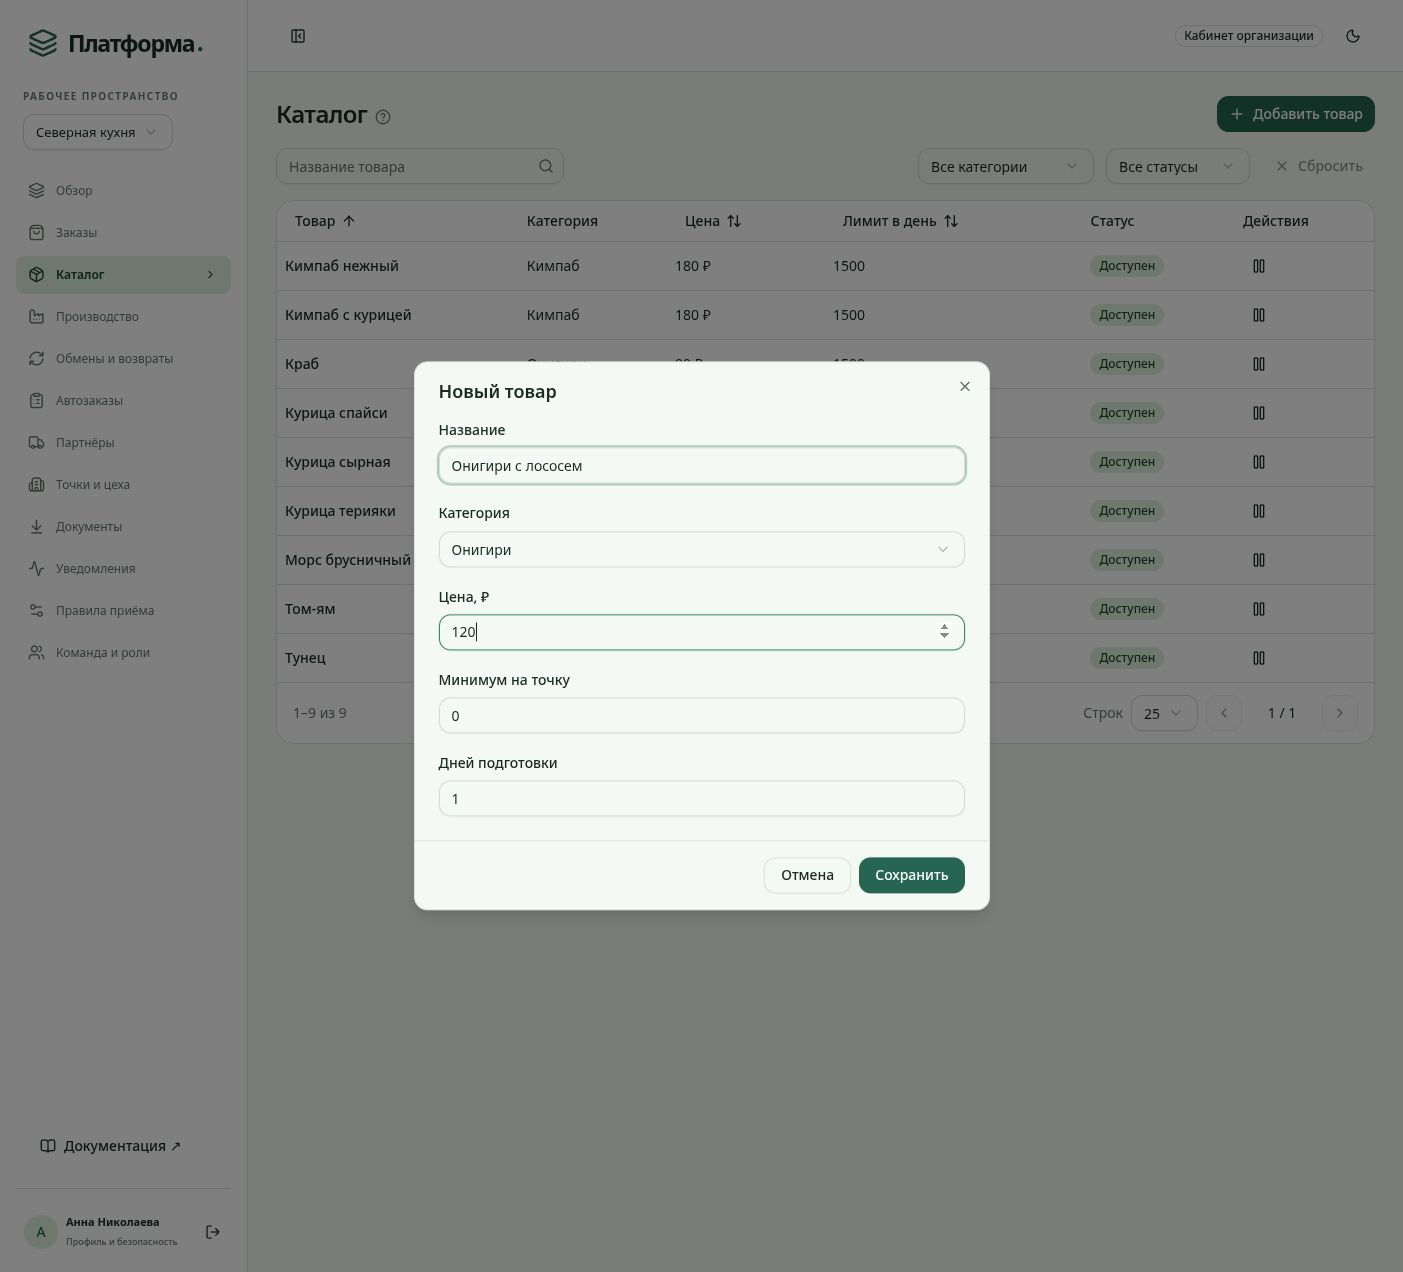This screenshot has width=1403, height=1272.
Task: Open the Все категории filter
Action: tap(1005, 166)
